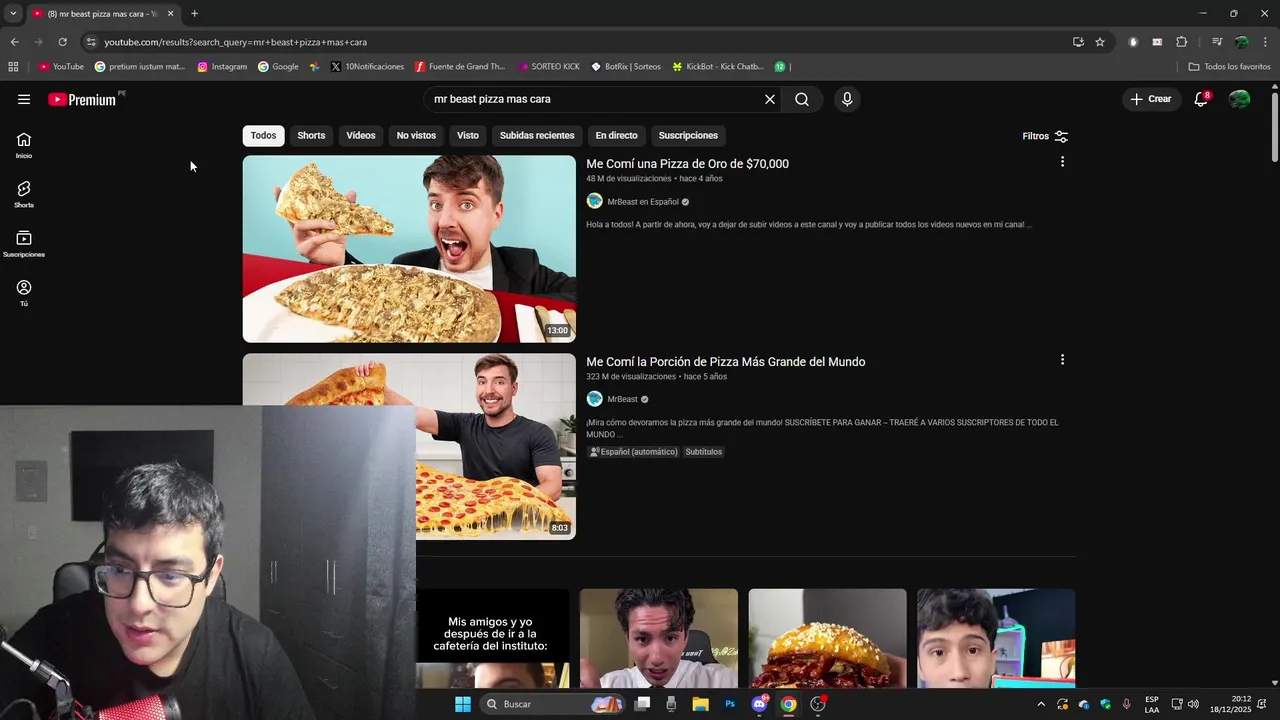1280x720 pixels.
Task: Open video Me Comí una Pizza de Oro title
Action: coord(687,164)
